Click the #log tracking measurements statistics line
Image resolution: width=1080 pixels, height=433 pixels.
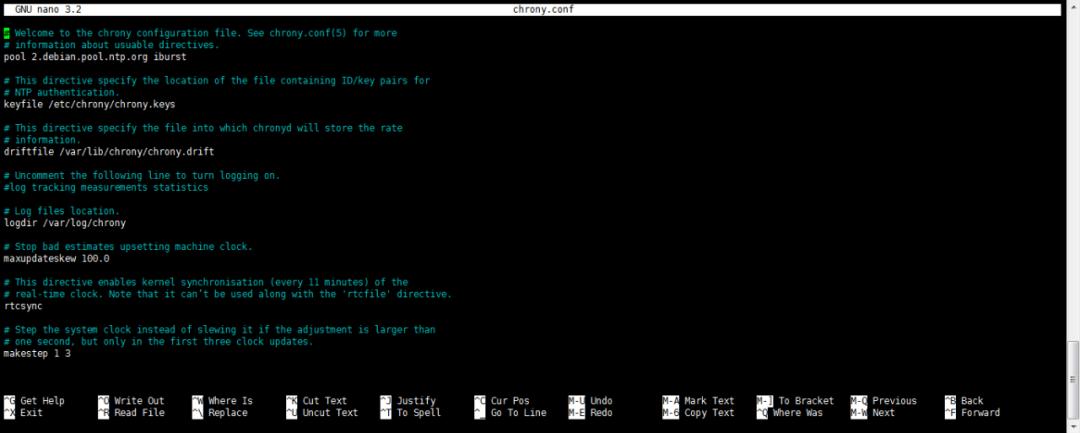tap(106, 187)
